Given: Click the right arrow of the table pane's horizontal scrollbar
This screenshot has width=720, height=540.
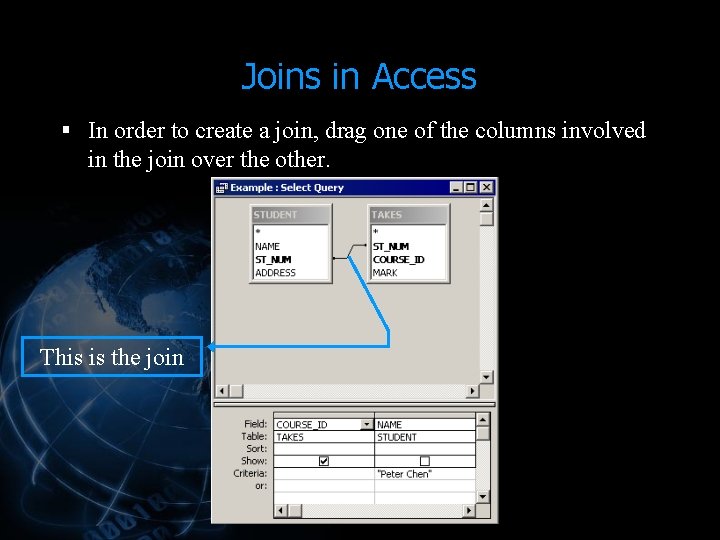Looking at the screenshot, I should coord(472,391).
